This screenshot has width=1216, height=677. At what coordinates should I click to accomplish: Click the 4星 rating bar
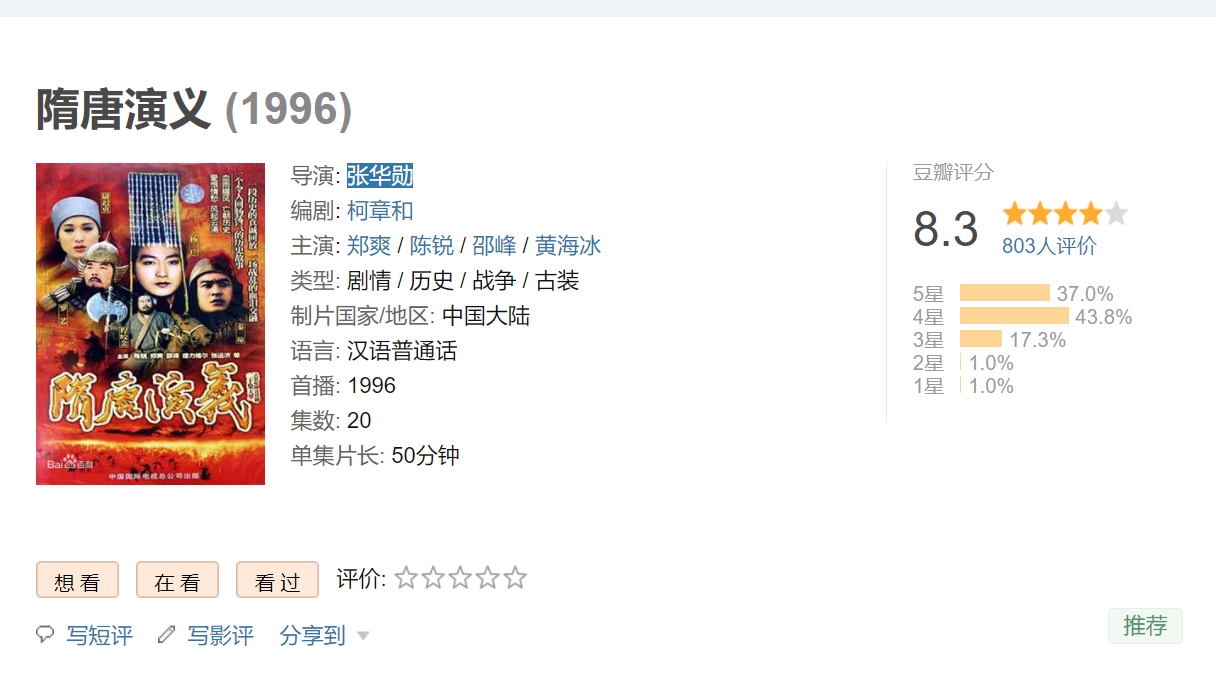[1014, 316]
